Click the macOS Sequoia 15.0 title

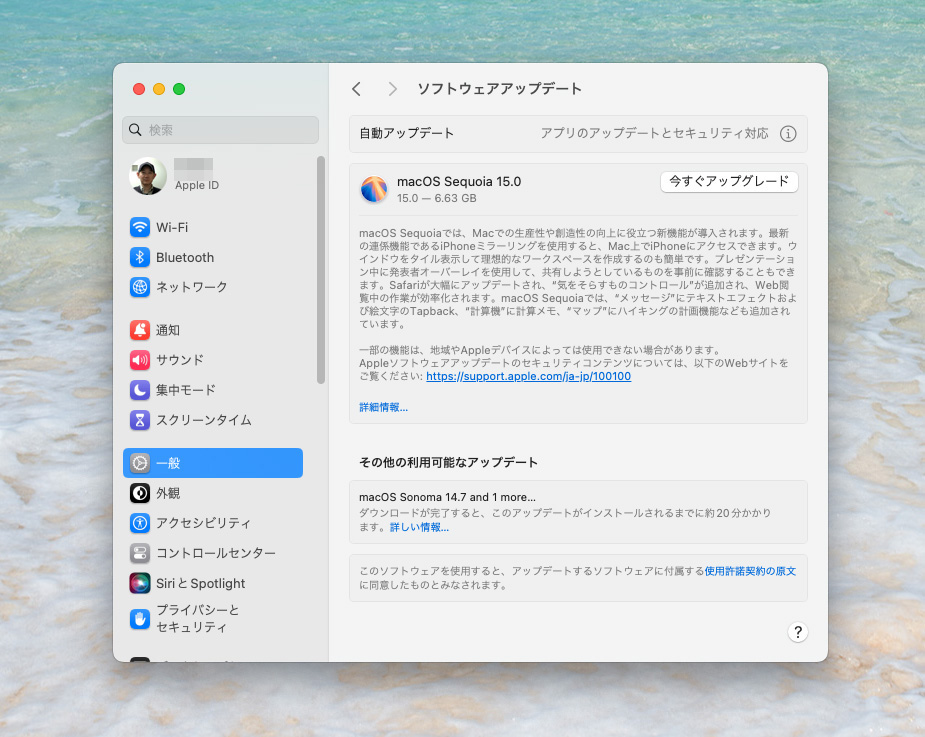coord(459,182)
